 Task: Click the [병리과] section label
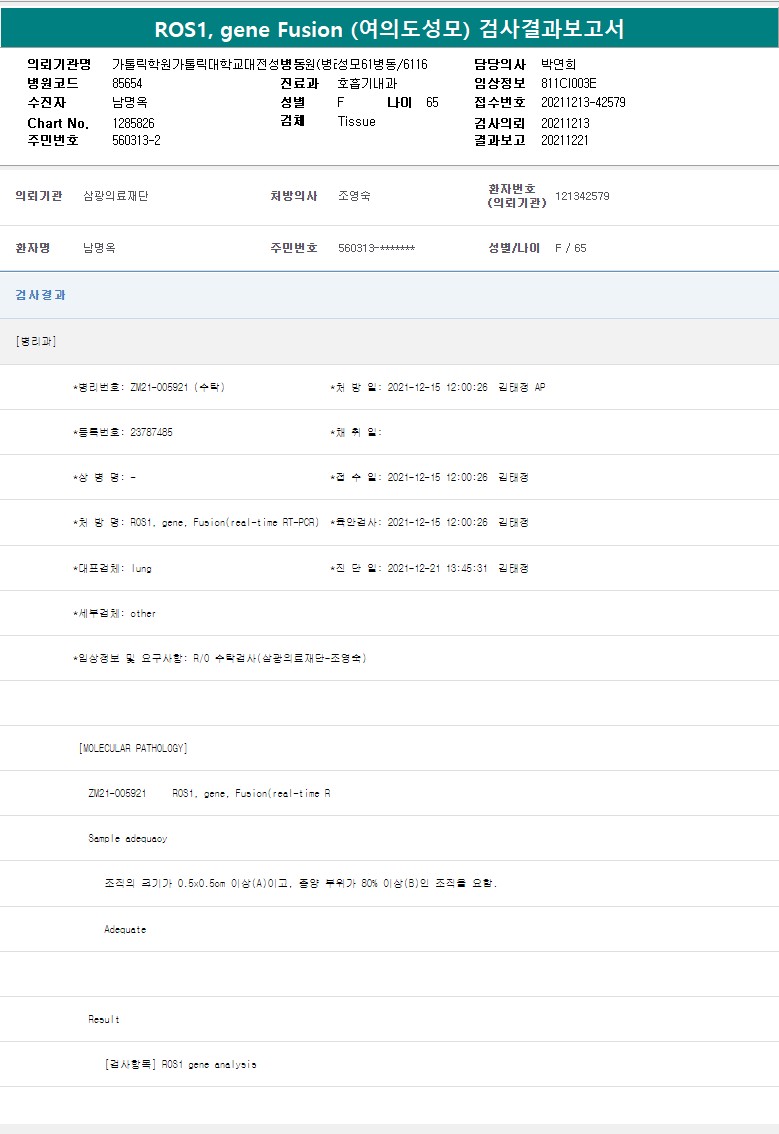[36, 341]
